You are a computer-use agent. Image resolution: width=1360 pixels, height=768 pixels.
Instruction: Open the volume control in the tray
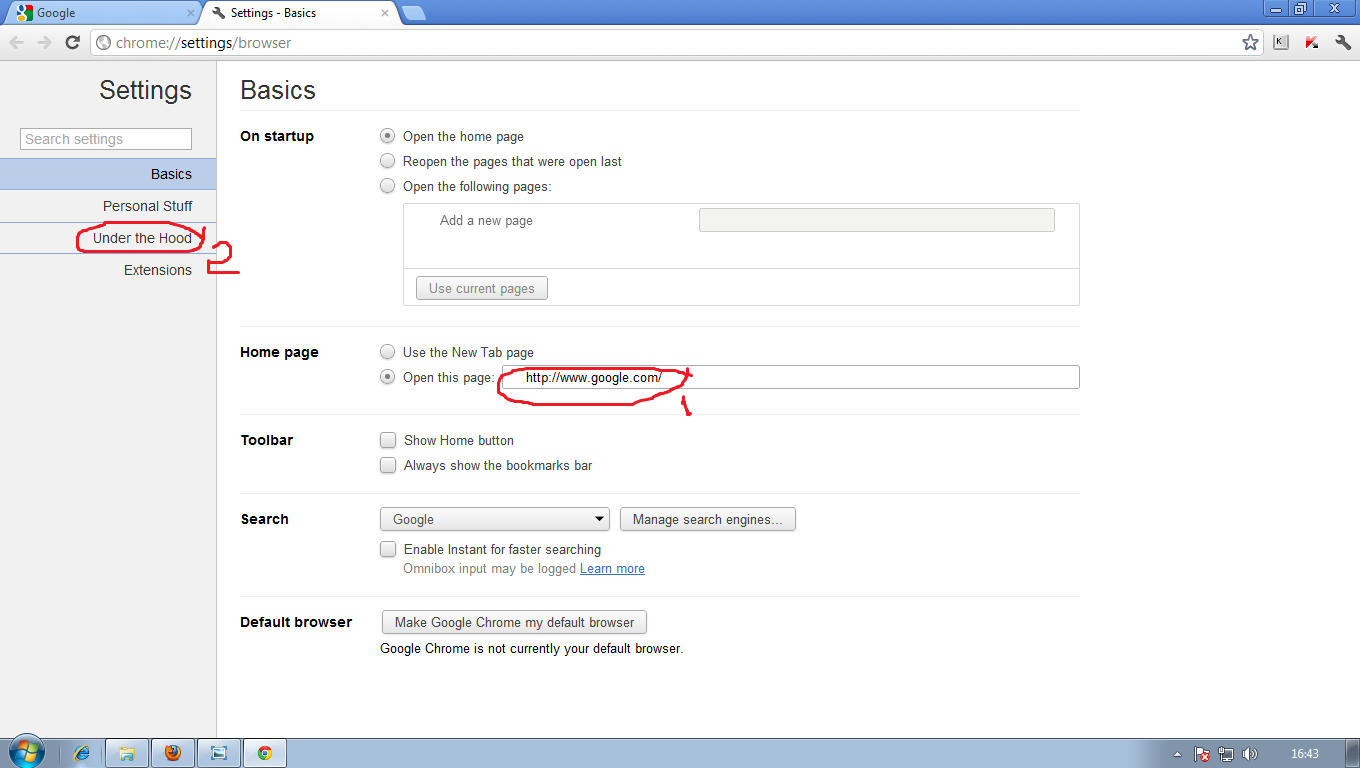click(x=1250, y=754)
